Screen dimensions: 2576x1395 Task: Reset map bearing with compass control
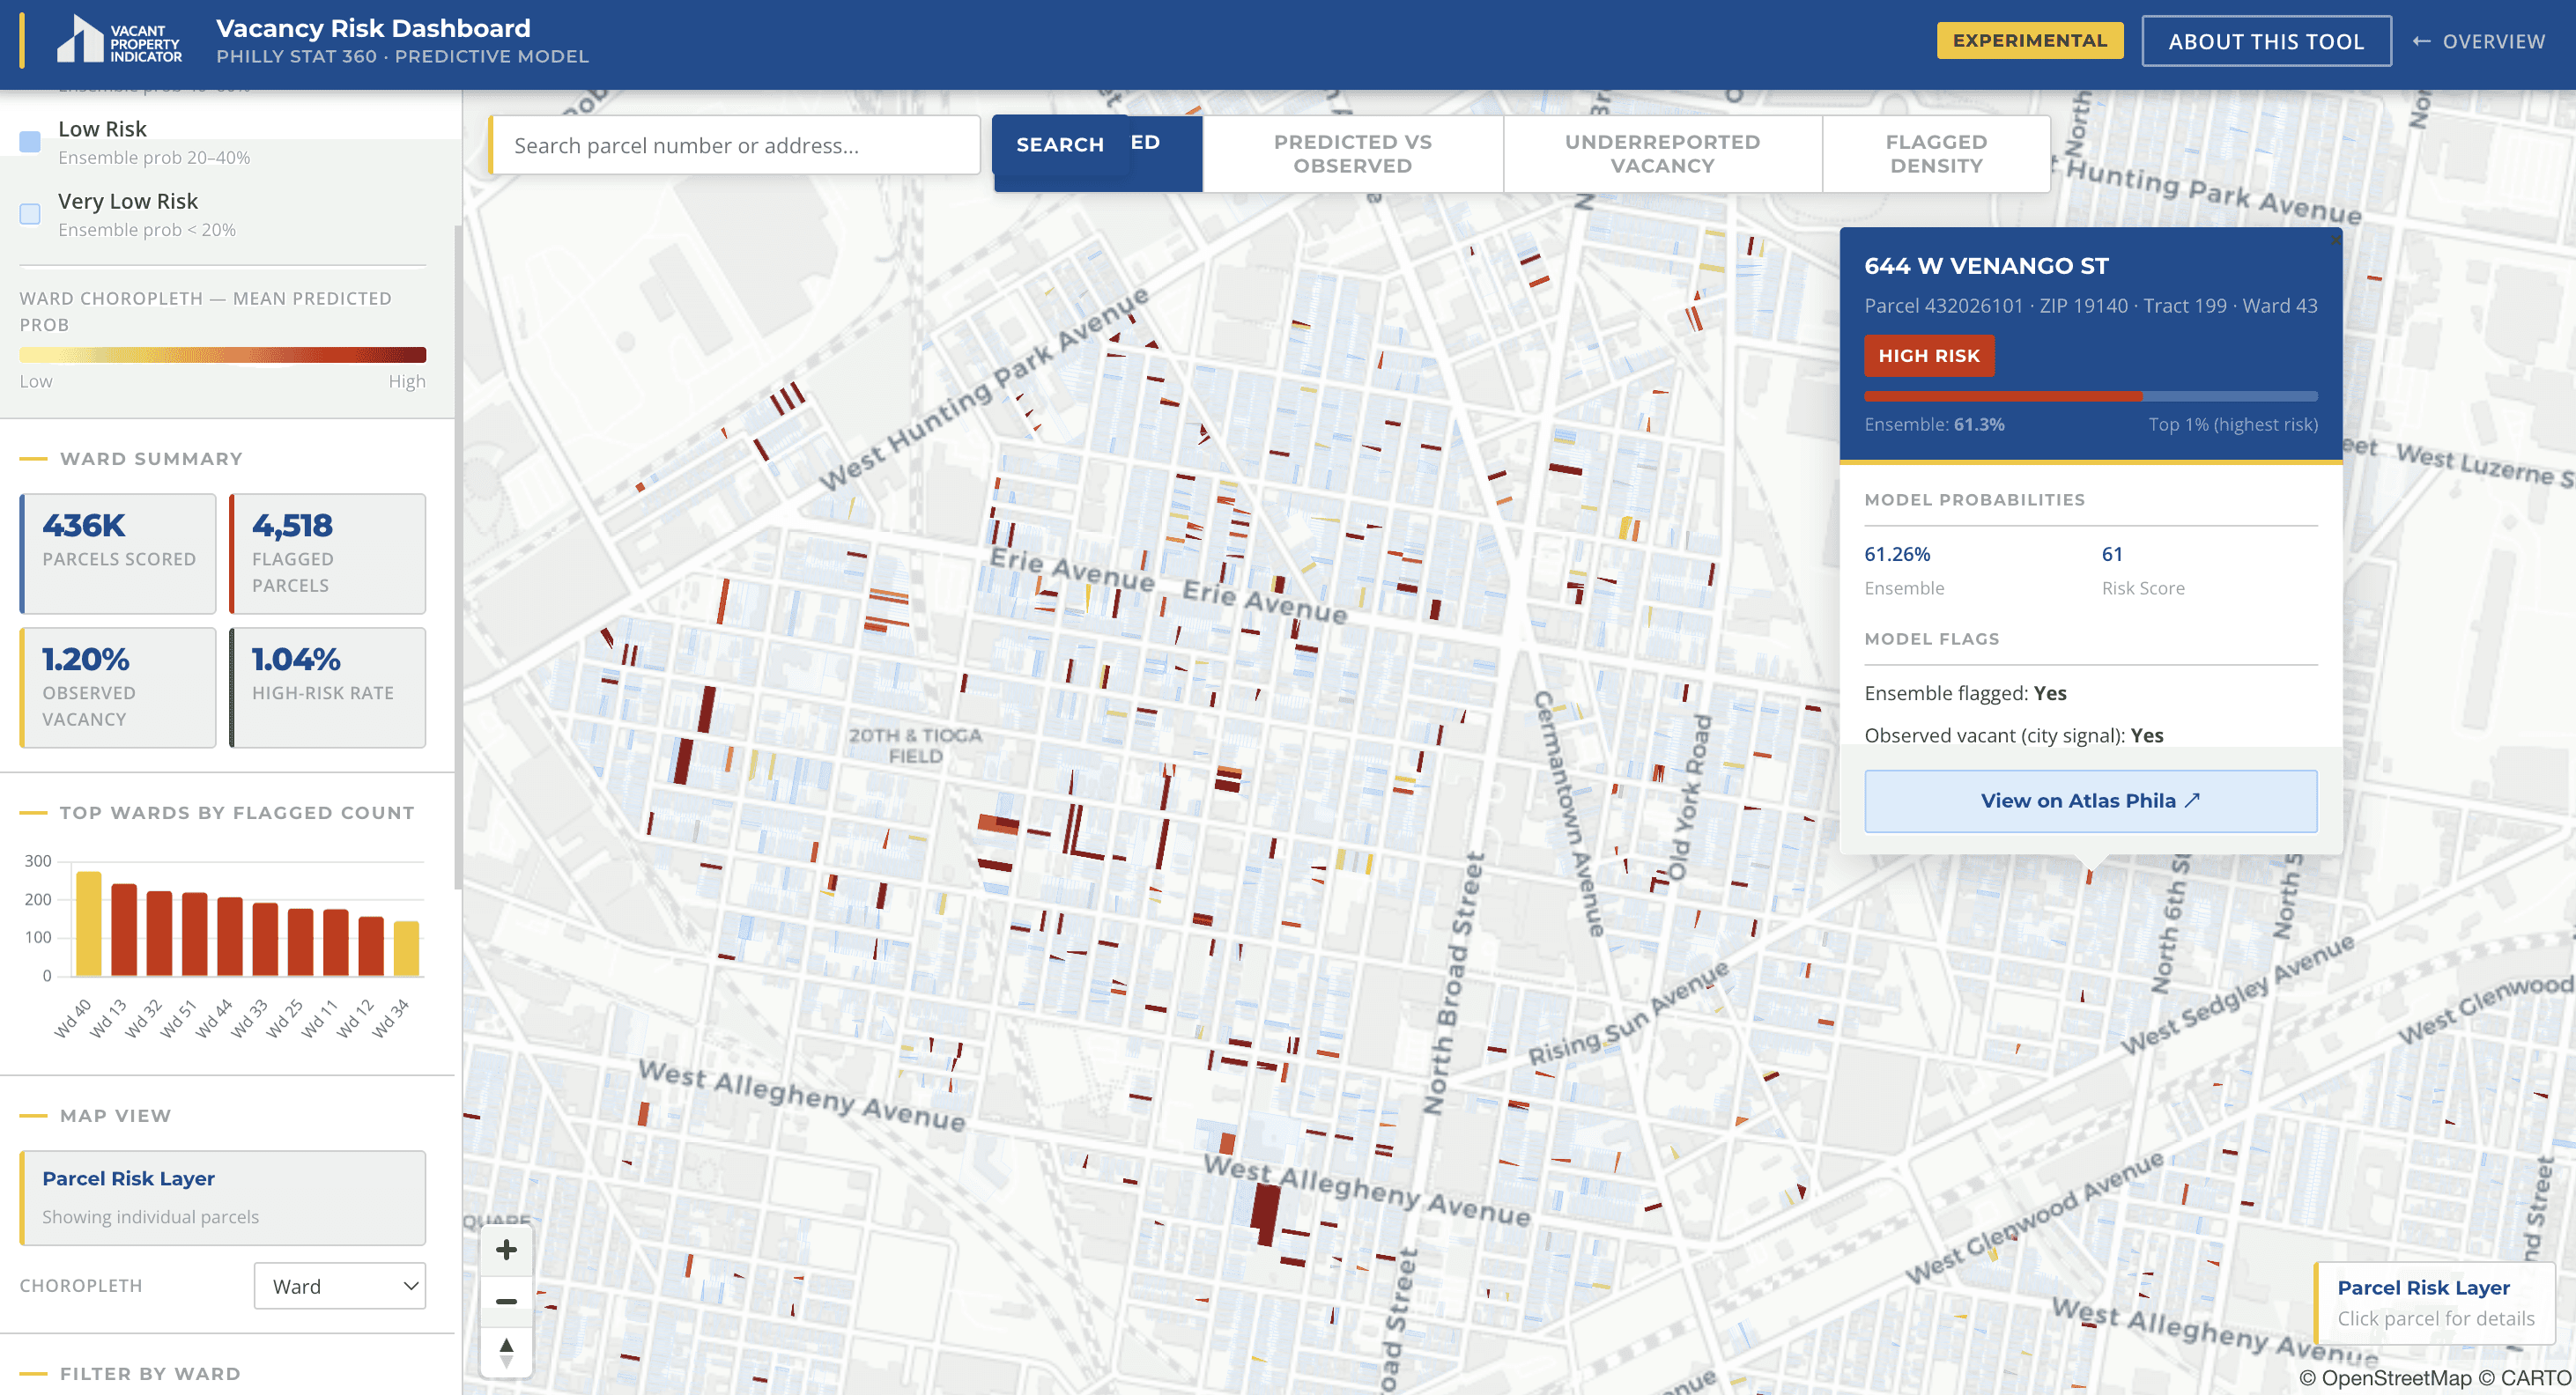506,1353
